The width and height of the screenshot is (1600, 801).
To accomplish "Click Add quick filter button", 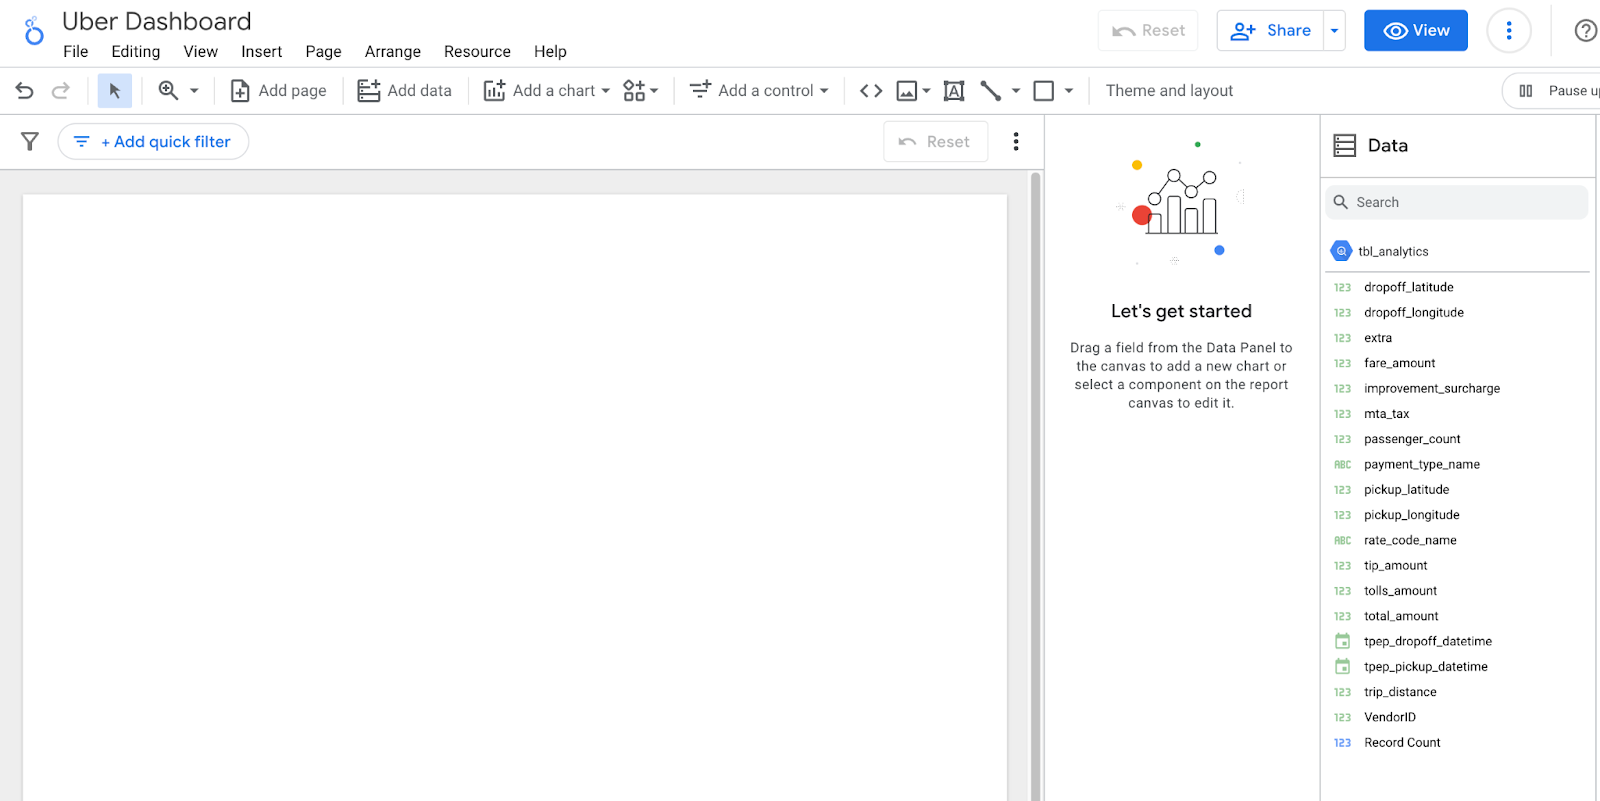I will pyautogui.click(x=153, y=142).
